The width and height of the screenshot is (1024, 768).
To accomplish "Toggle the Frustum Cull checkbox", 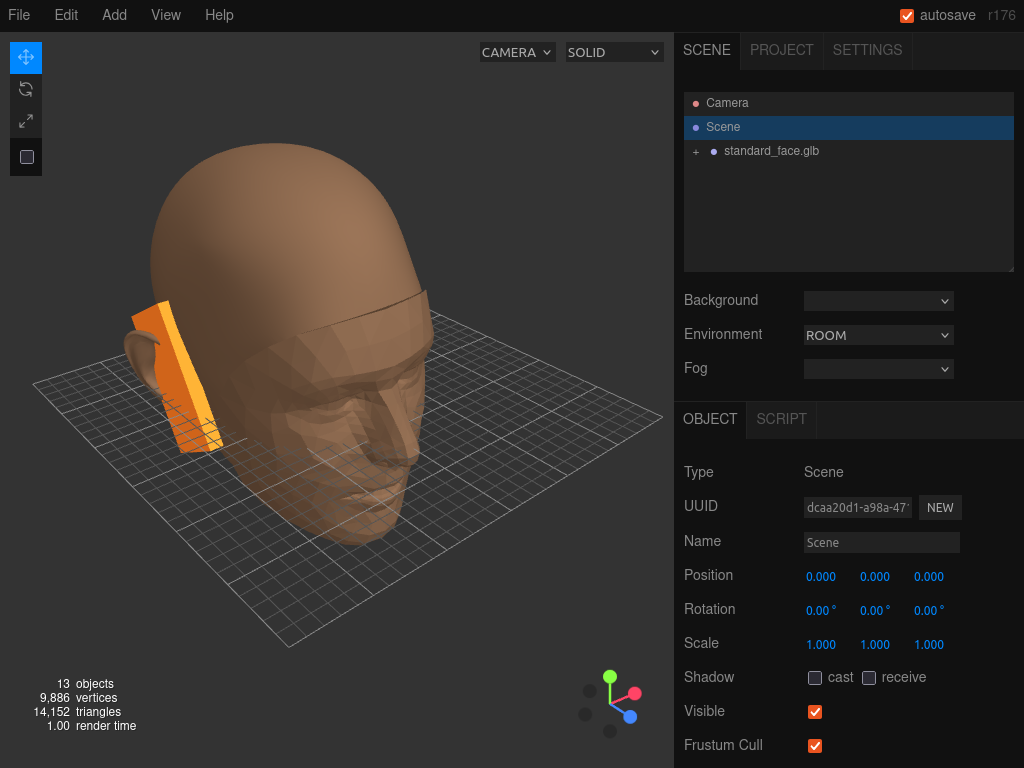I will point(814,746).
